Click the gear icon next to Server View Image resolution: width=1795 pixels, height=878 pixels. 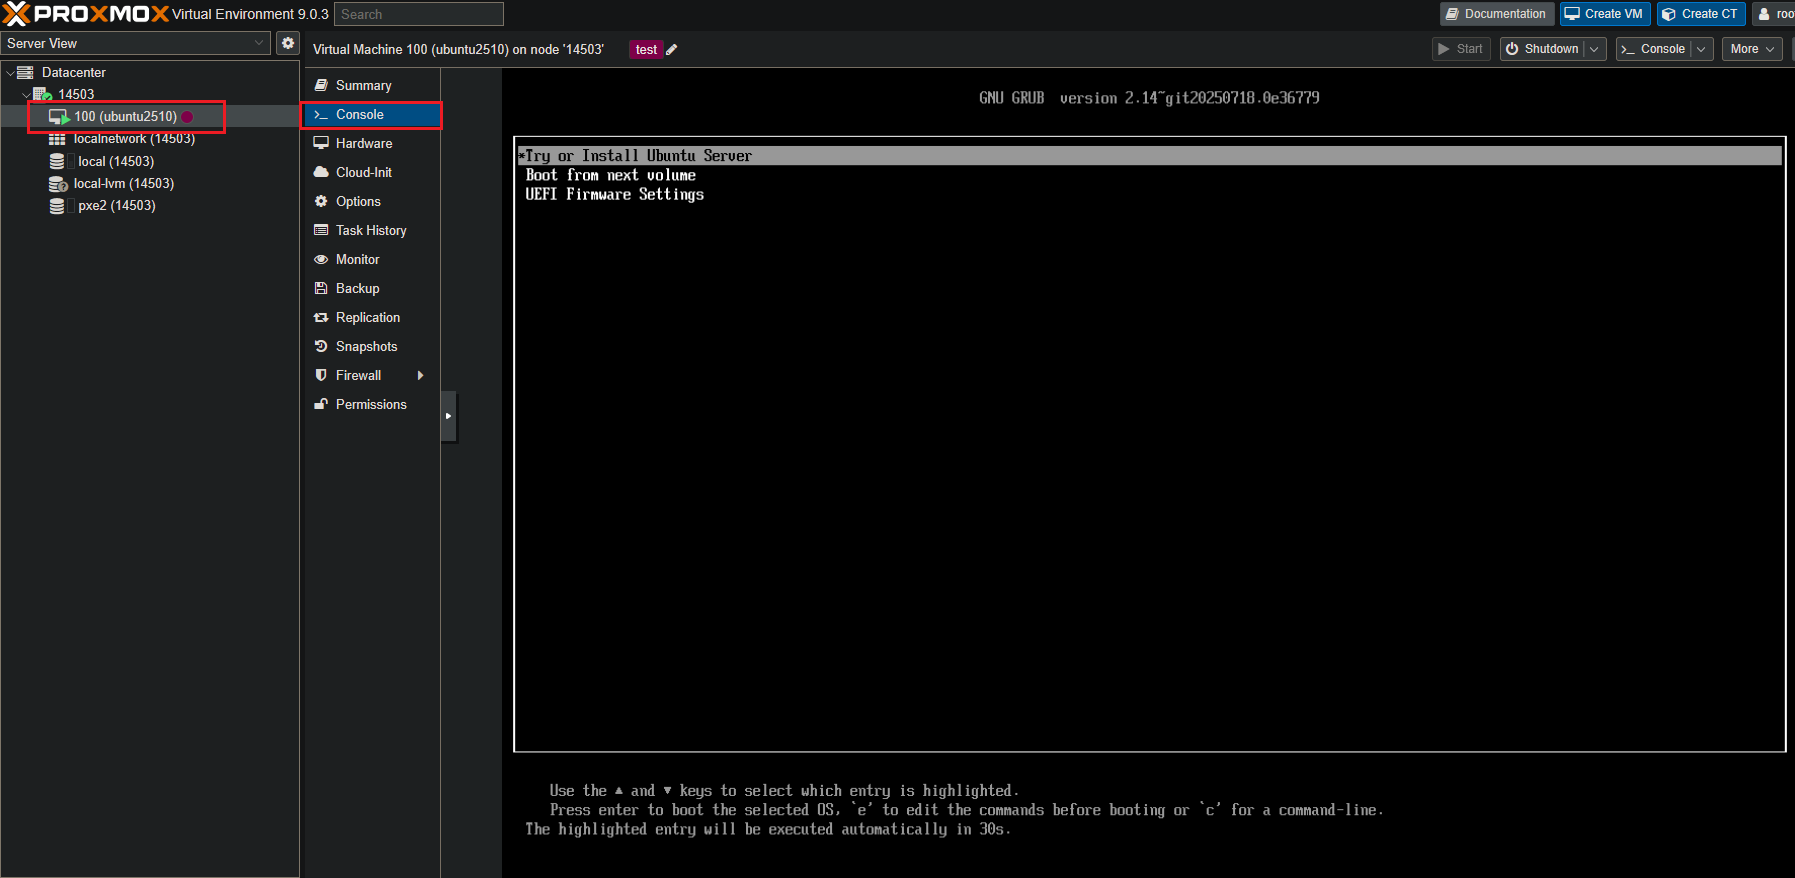pyautogui.click(x=288, y=43)
